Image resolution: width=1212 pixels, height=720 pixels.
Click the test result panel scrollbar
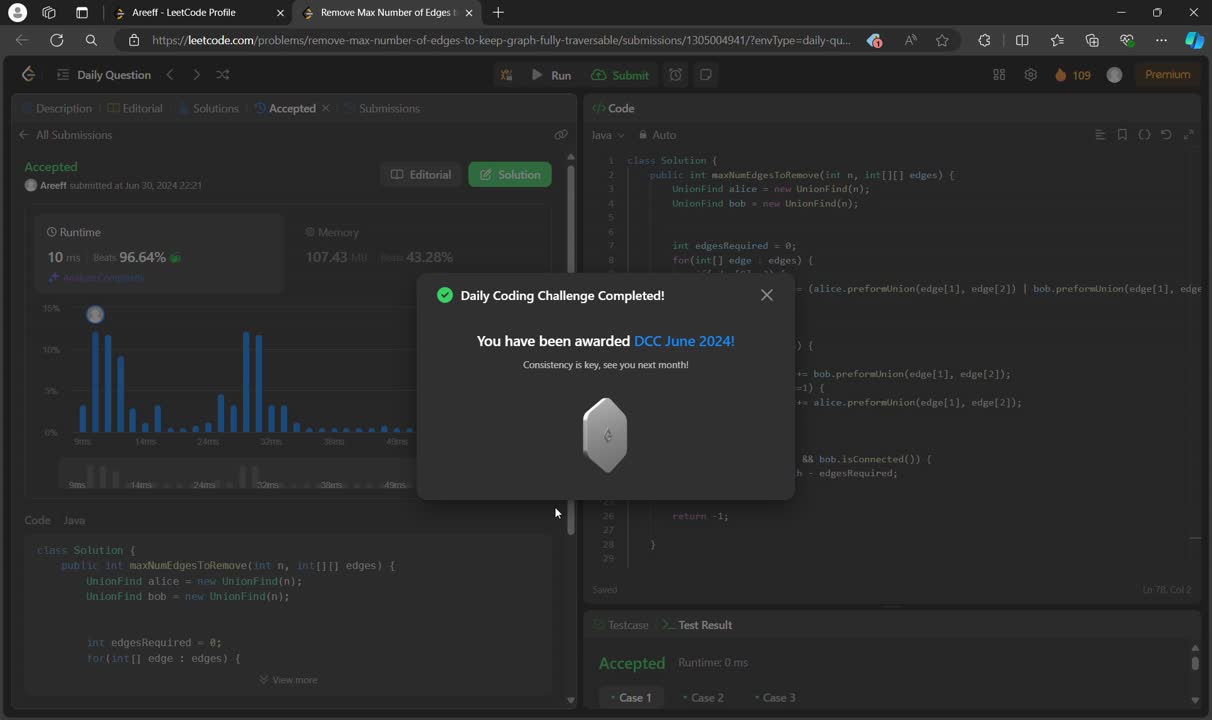pos(1194,662)
